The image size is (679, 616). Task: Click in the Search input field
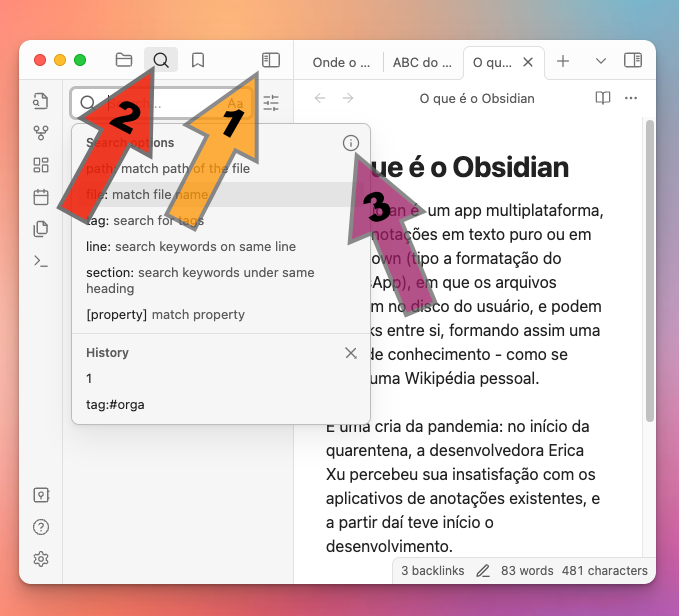pos(162,103)
